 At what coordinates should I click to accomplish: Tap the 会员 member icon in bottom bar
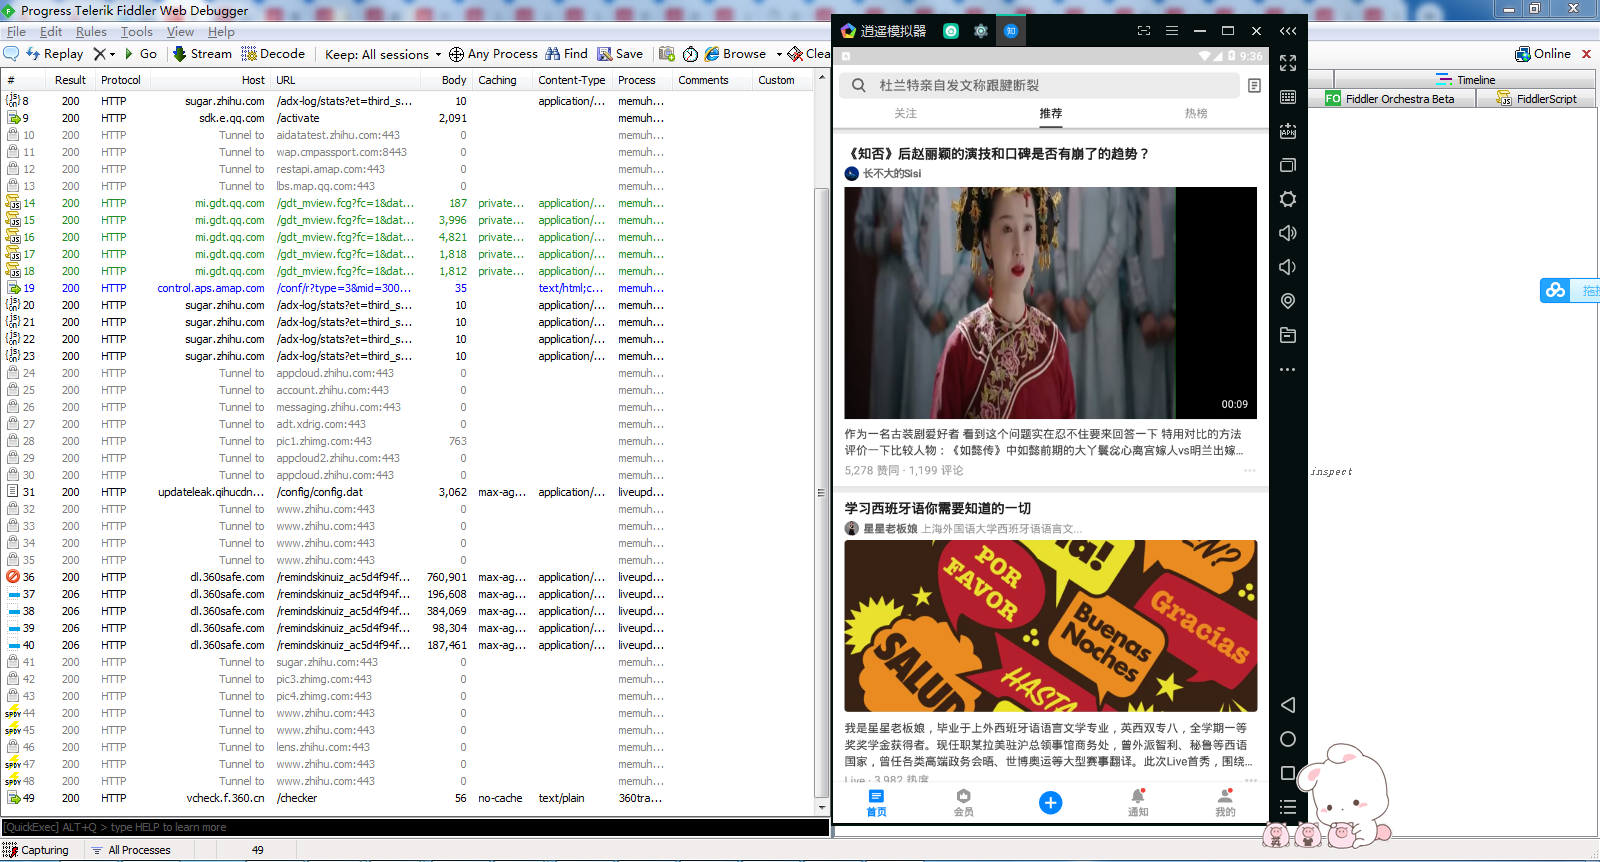[964, 803]
